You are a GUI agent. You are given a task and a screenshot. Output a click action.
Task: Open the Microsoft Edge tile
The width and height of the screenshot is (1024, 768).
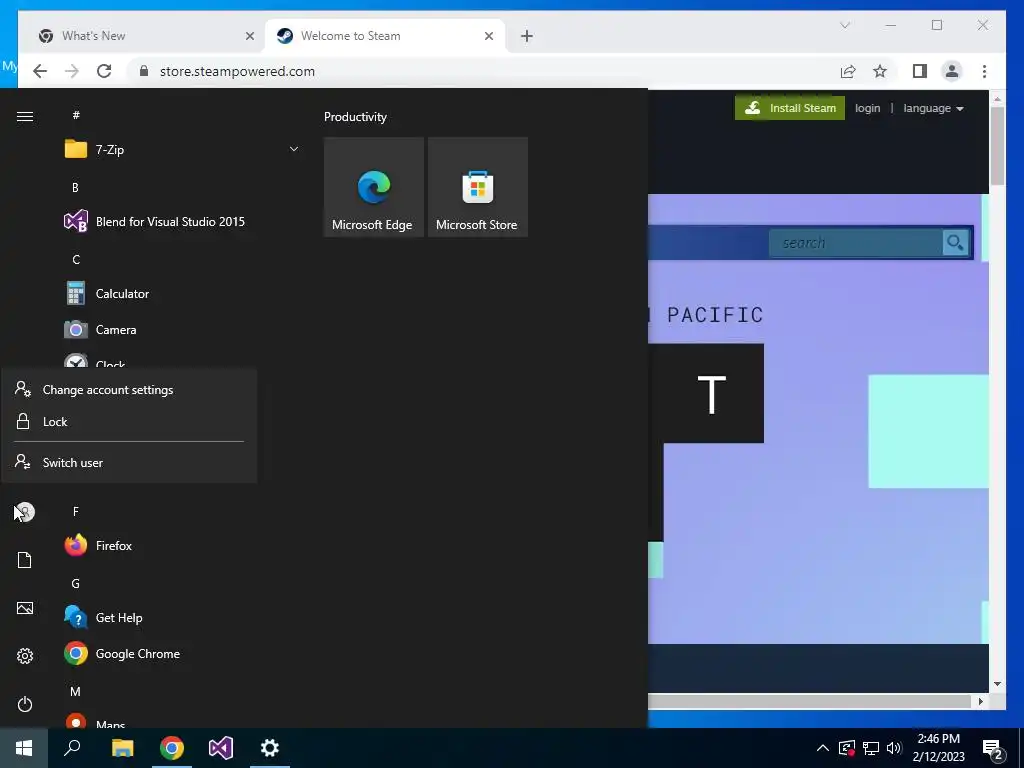[x=374, y=187]
